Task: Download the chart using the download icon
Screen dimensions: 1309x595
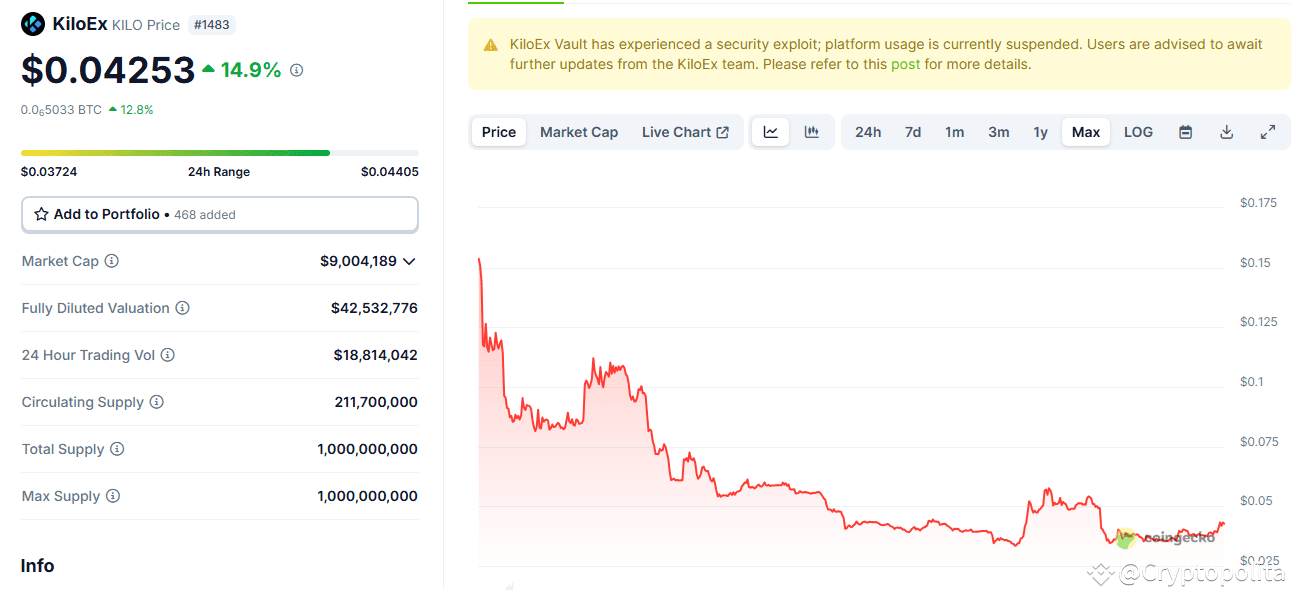Action: 1226,131
